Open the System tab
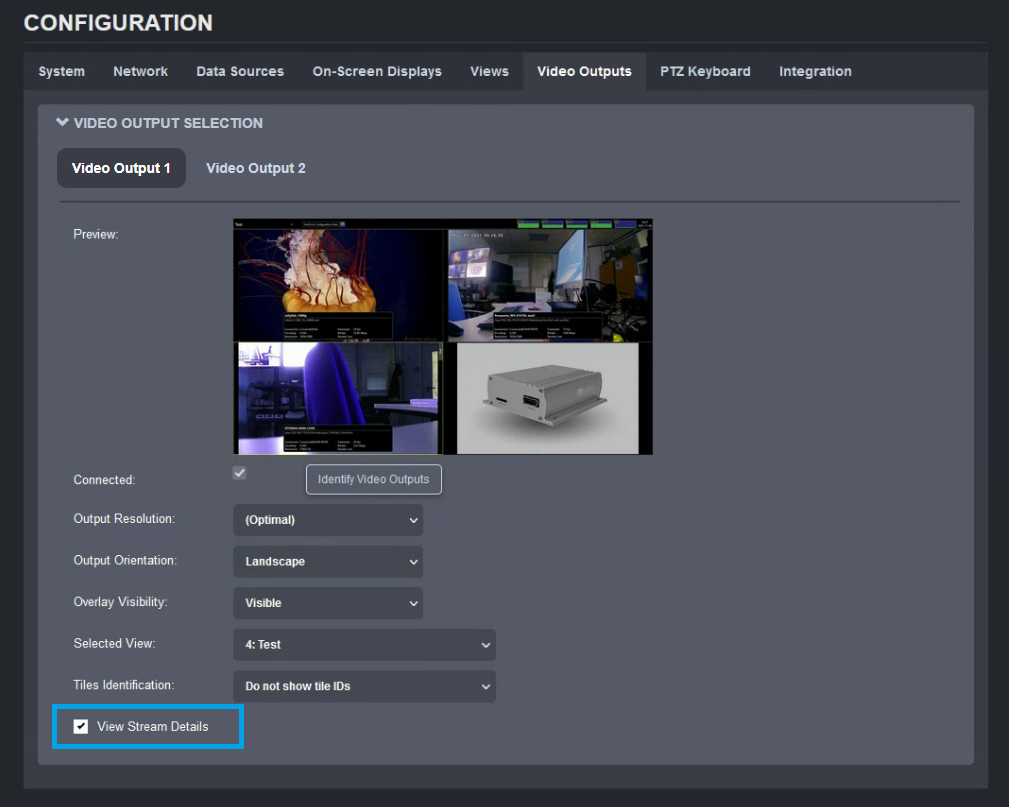Viewport: 1009px width, 807px height. [61, 71]
